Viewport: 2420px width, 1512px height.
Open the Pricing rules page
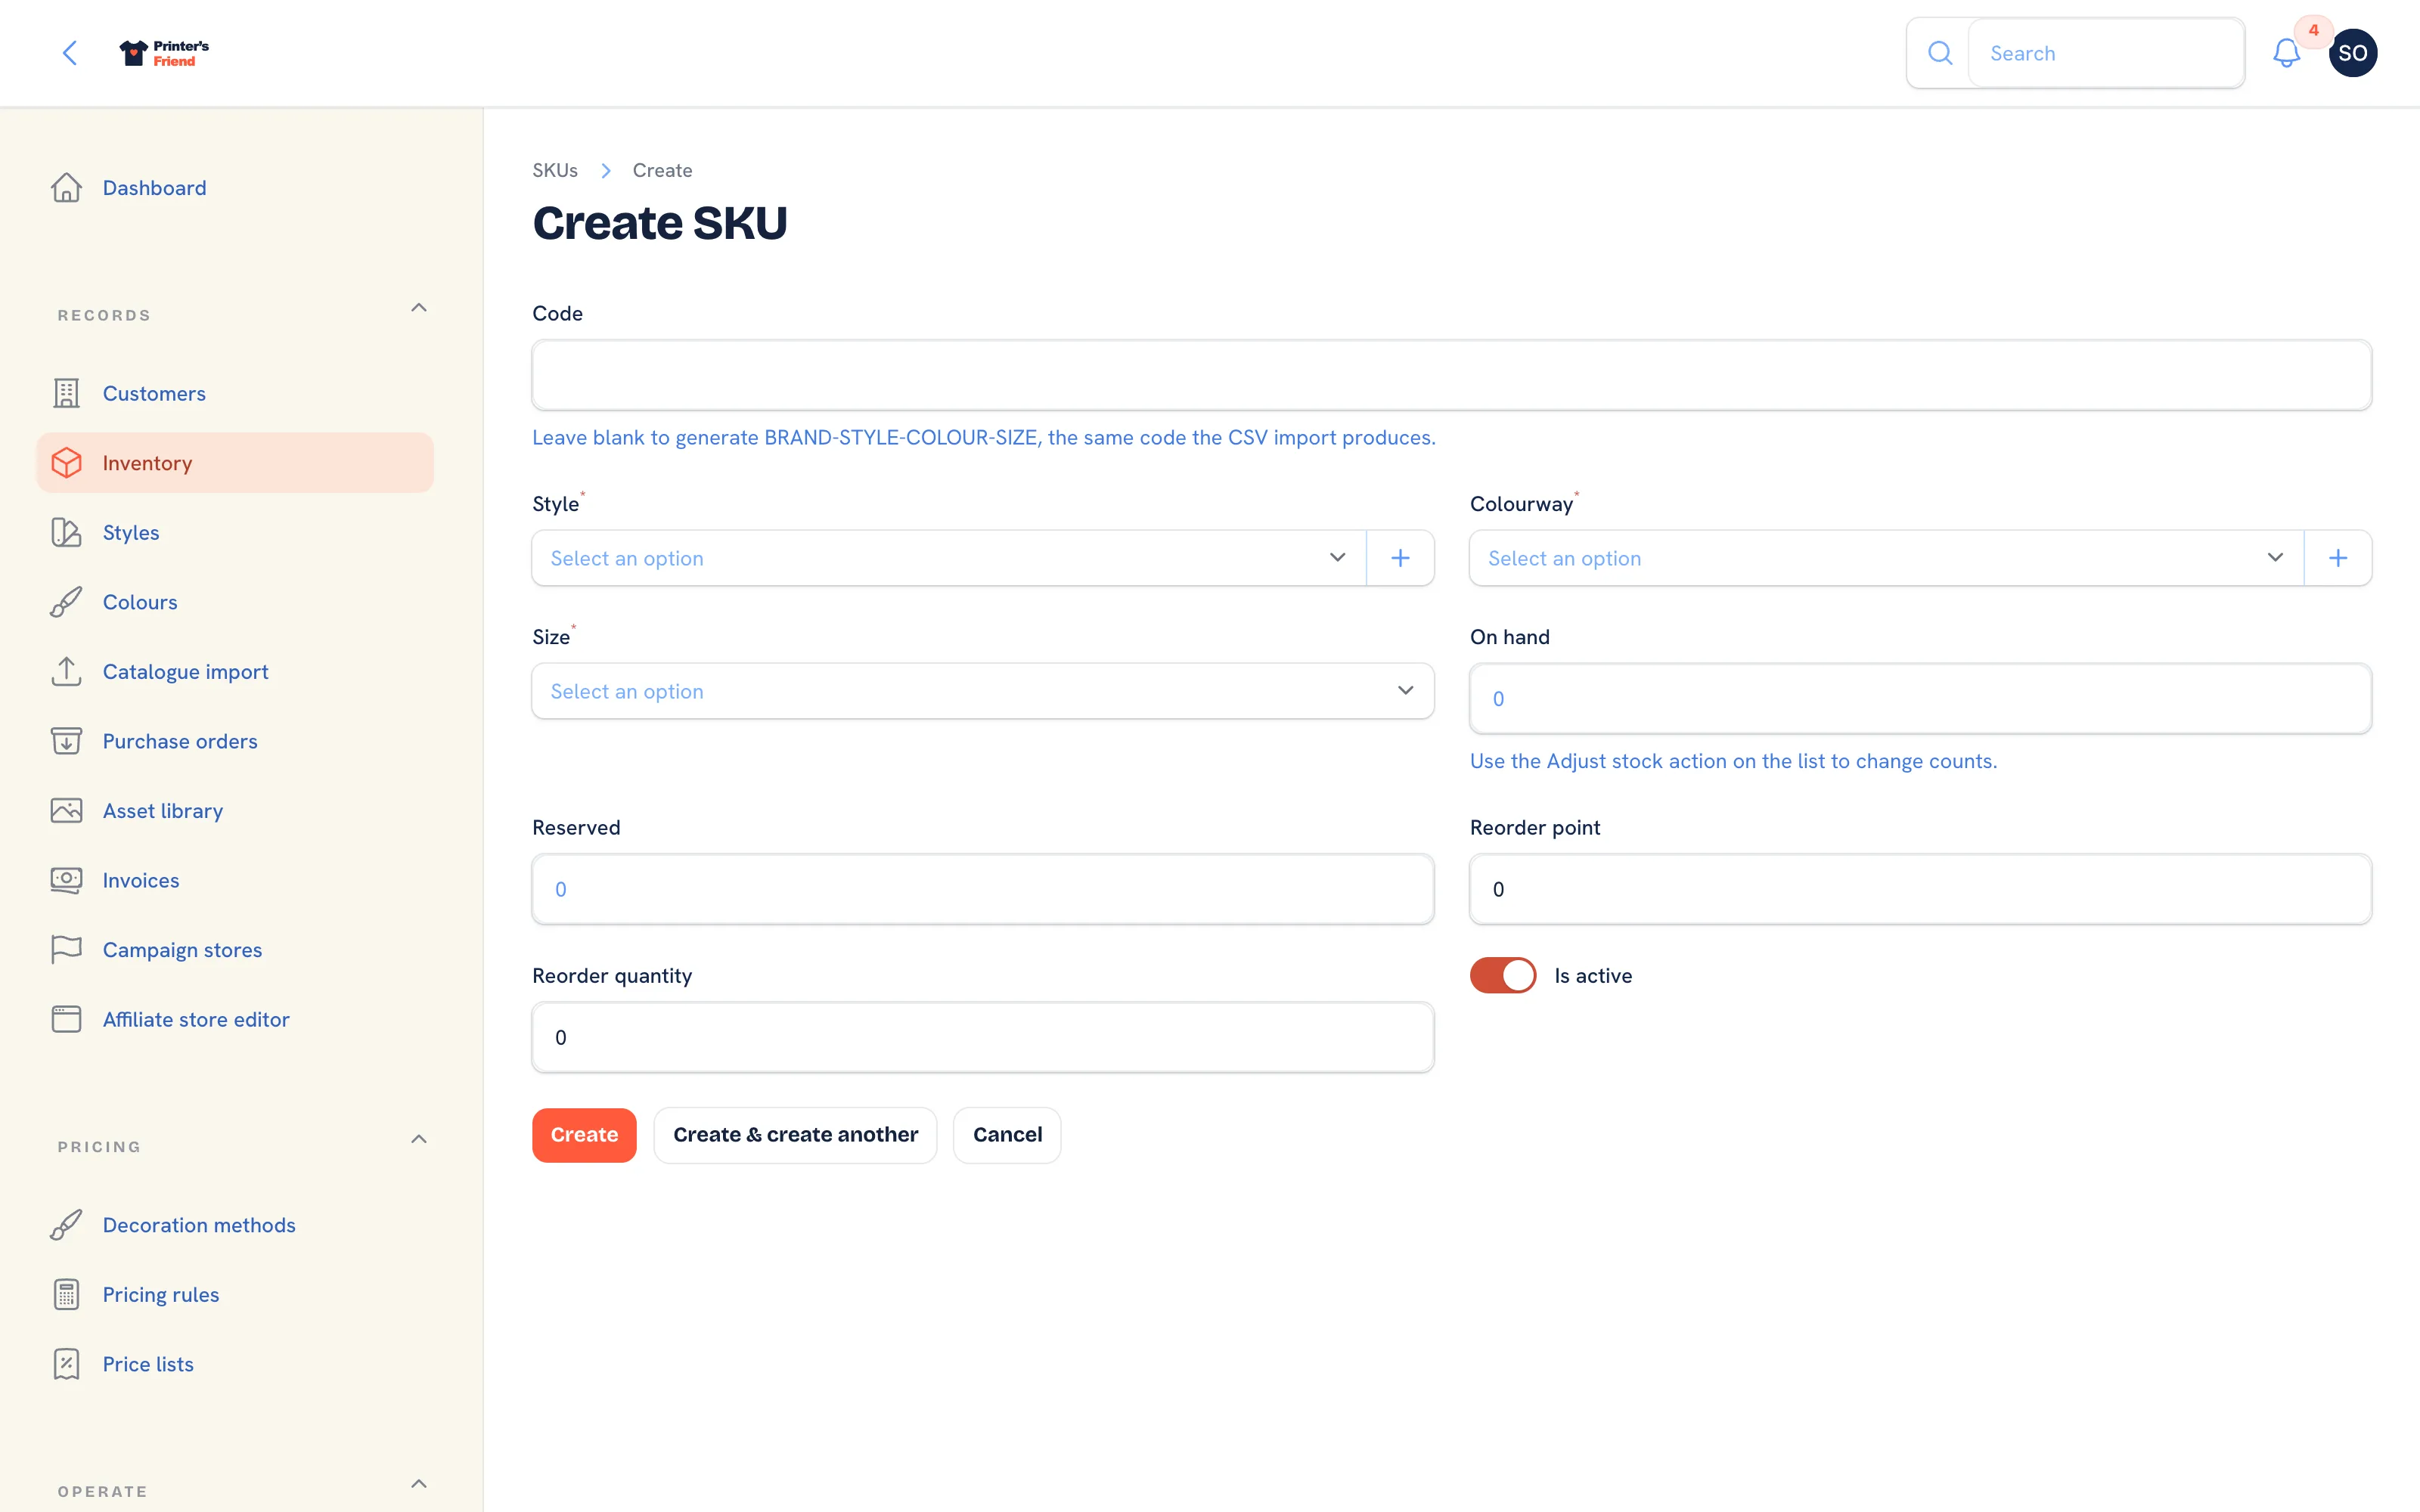[235, 1294]
